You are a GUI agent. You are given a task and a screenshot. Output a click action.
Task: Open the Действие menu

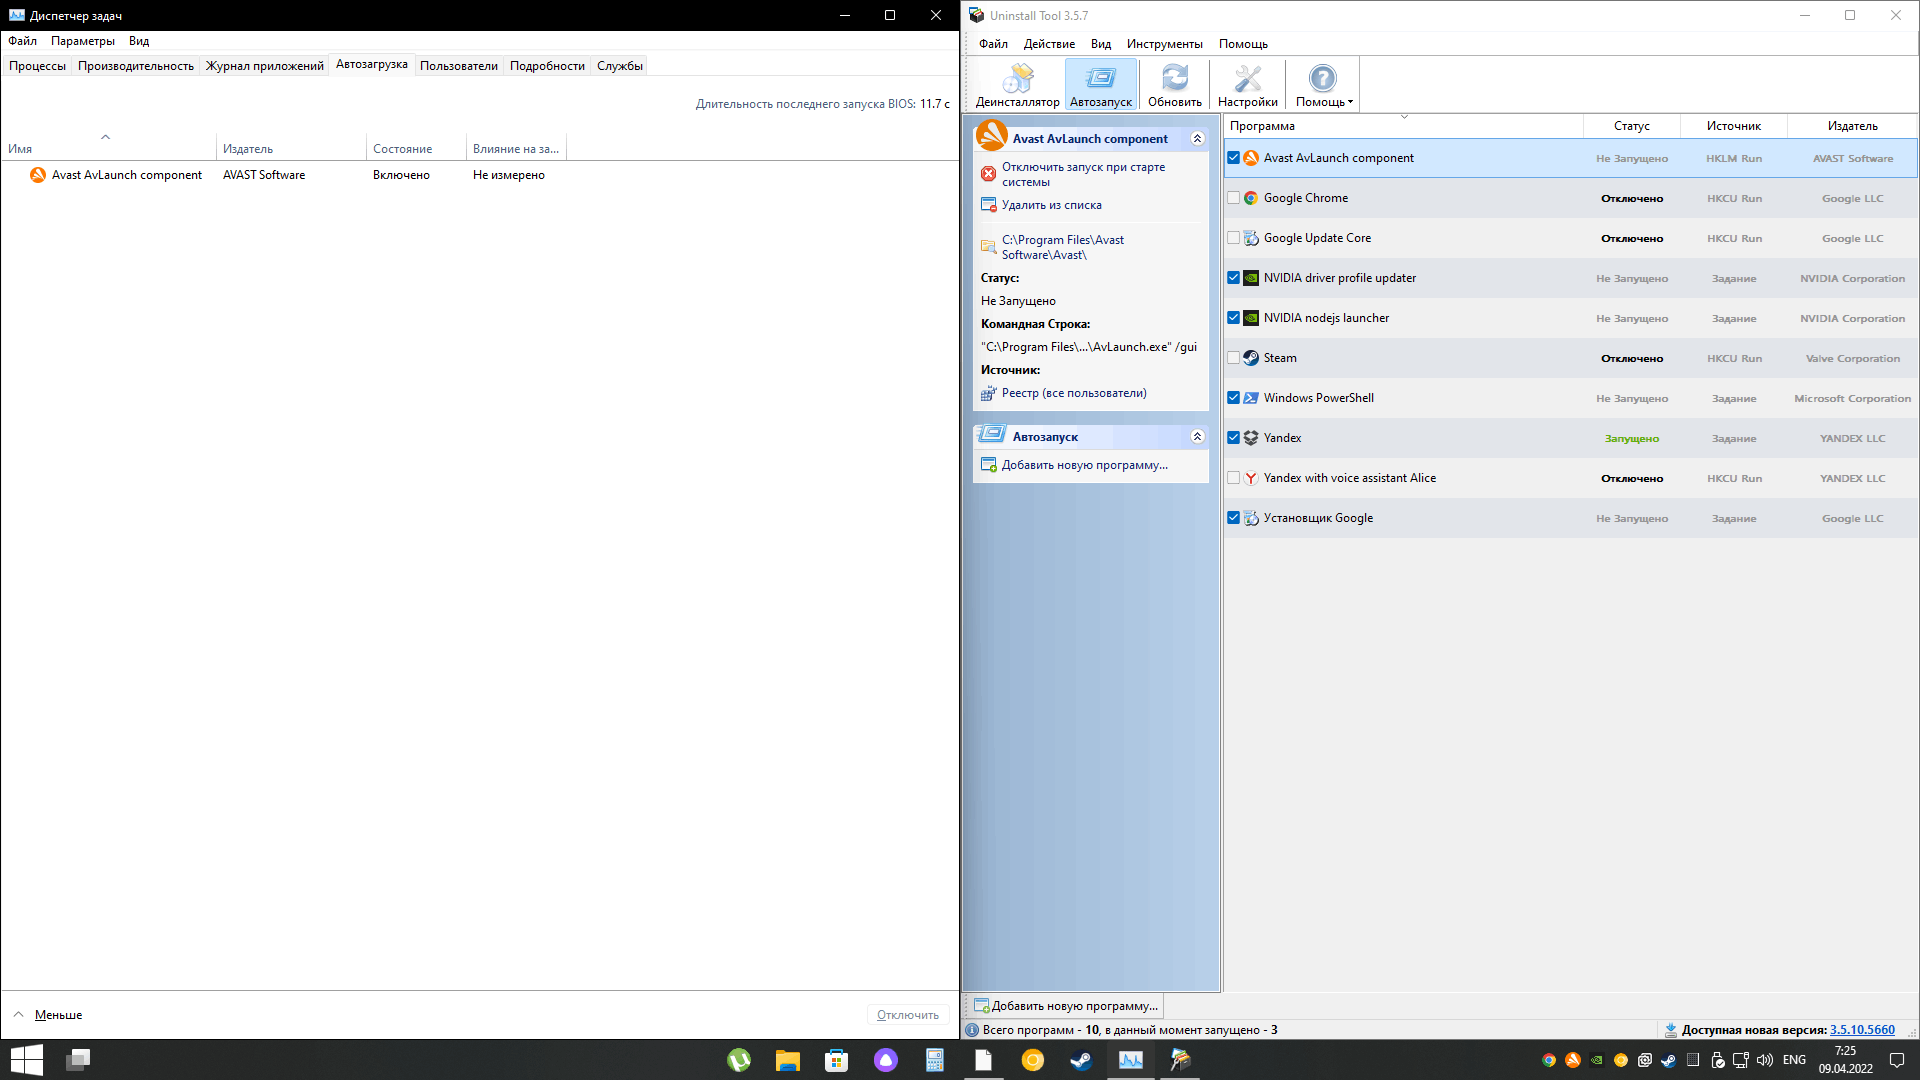pos(1049,44)
